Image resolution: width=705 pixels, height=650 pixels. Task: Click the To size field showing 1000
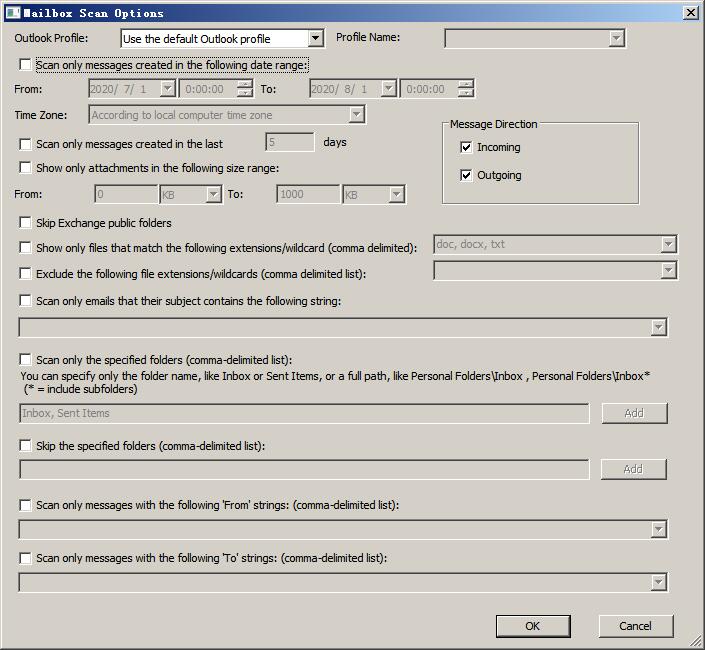[x=308, y=194]
